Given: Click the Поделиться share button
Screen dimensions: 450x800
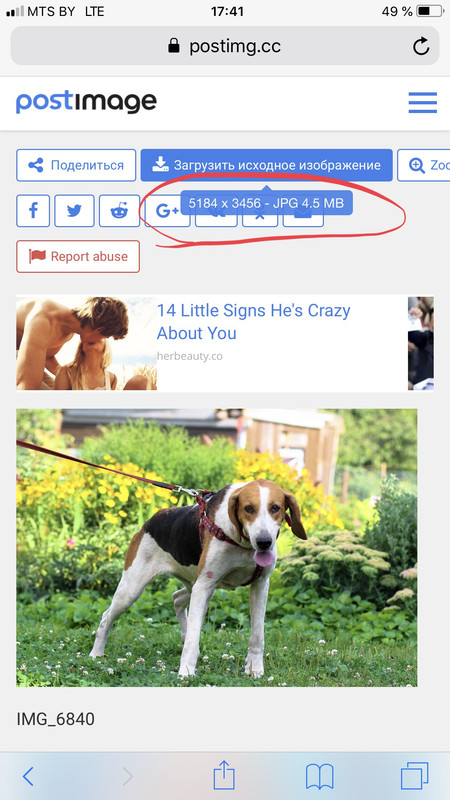Looking at the screenshot, I should [76, 165].
